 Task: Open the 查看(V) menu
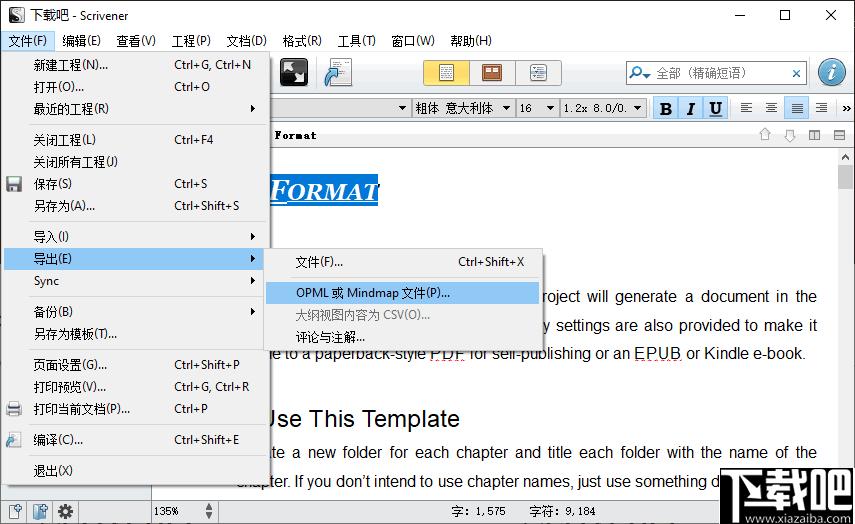136,41
